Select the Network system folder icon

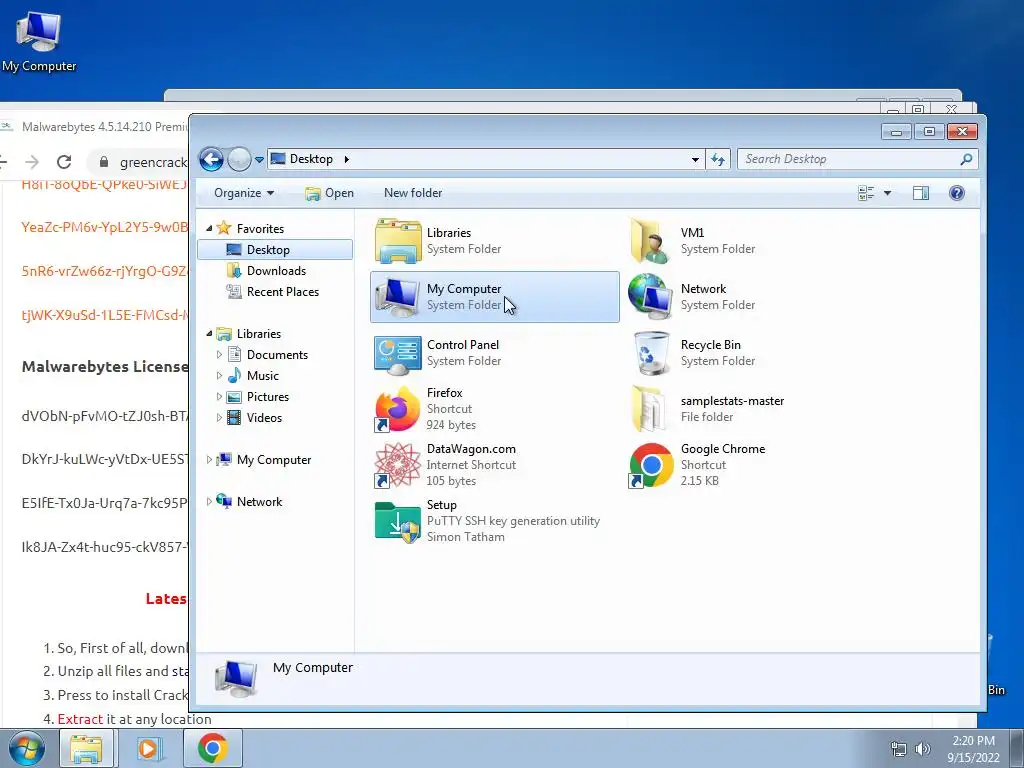[x=650, y=297]
